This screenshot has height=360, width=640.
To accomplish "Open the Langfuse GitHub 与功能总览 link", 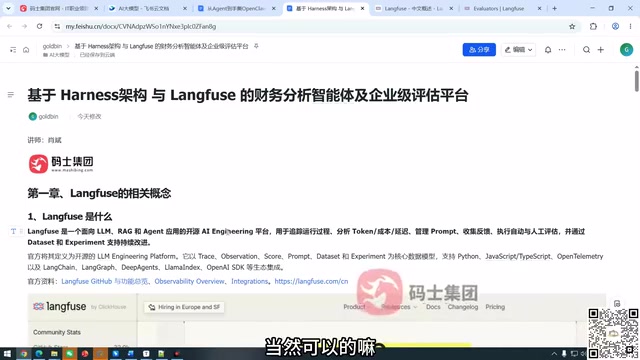I will 104,281.
